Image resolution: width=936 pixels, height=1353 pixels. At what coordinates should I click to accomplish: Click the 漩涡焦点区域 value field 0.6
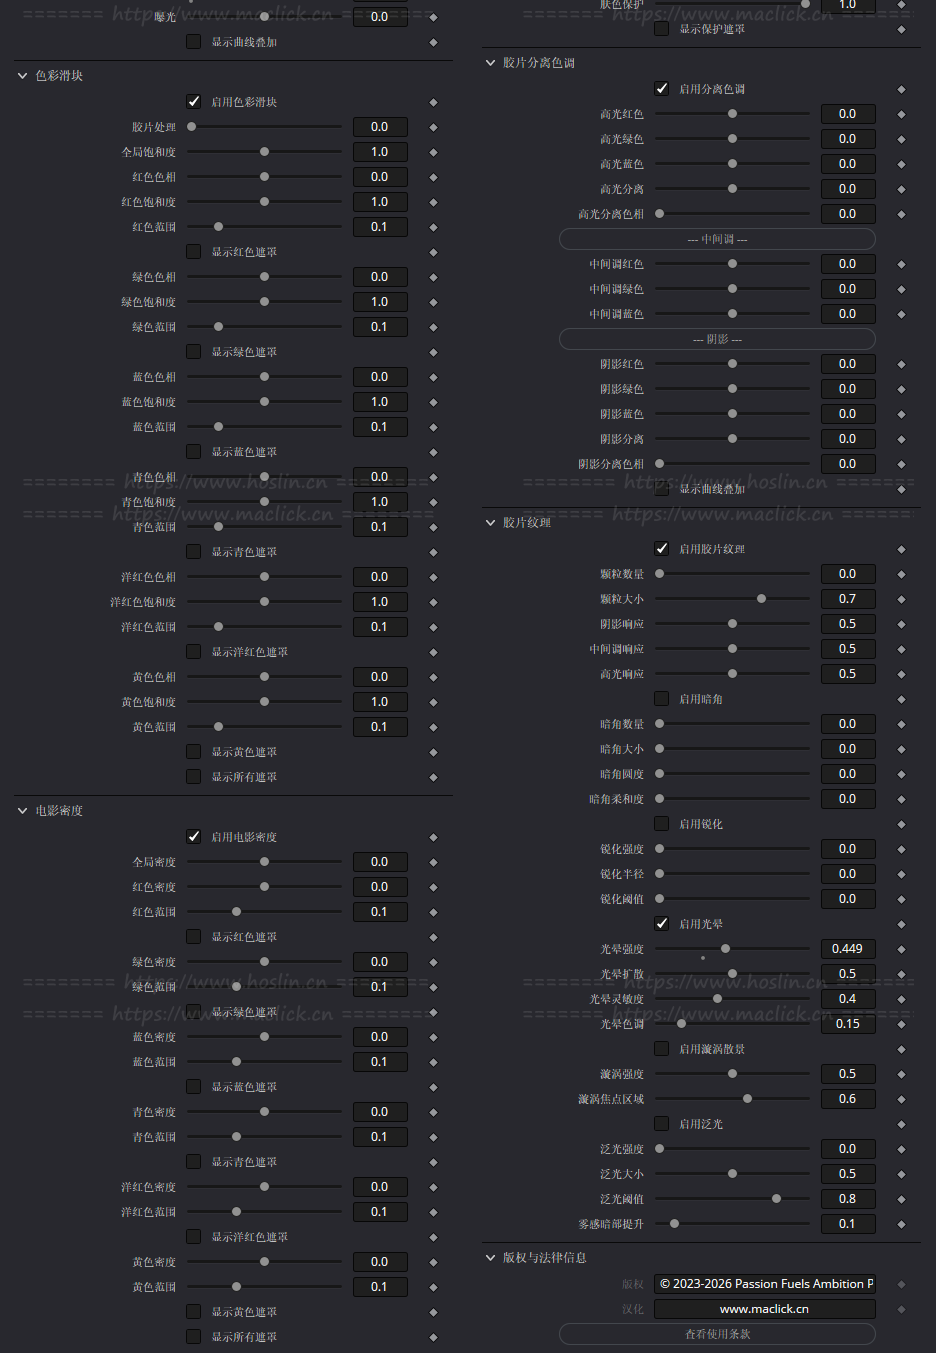pyautogui.click(x=848, y=1099)
